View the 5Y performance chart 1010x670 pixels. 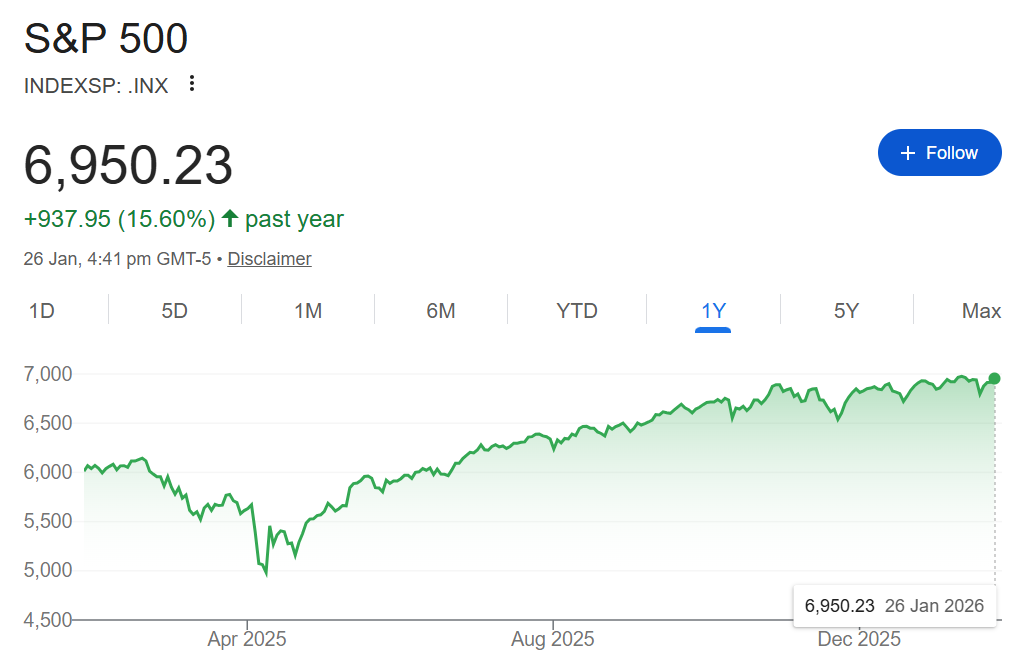847,311
